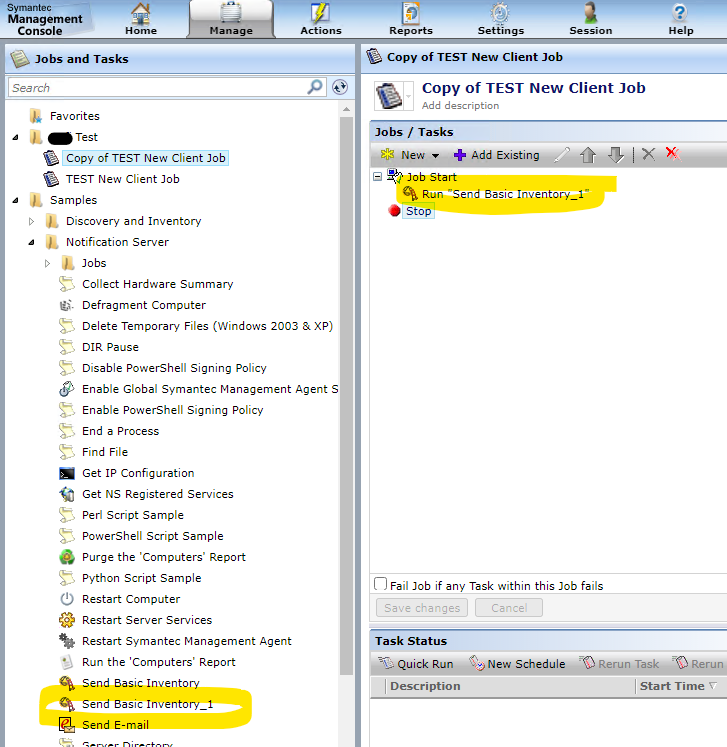Viewport: 727px width, 747px height.
Task: Expand Discovery and Inventory folder
Action: pos(31,221)
